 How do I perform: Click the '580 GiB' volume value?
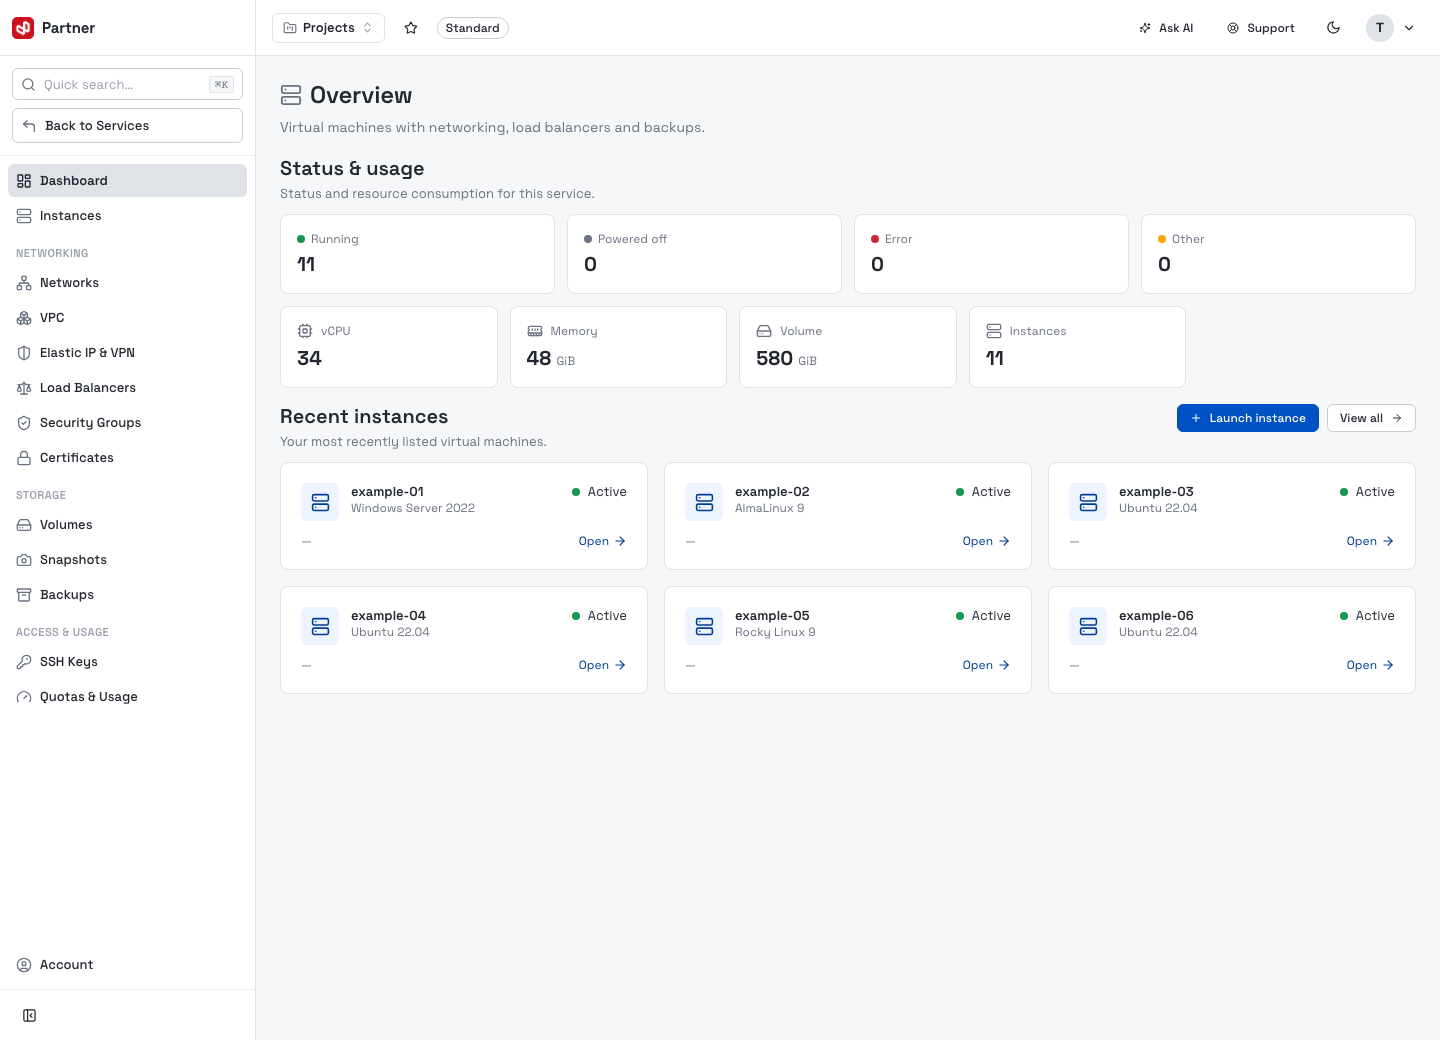coord(786,358)
